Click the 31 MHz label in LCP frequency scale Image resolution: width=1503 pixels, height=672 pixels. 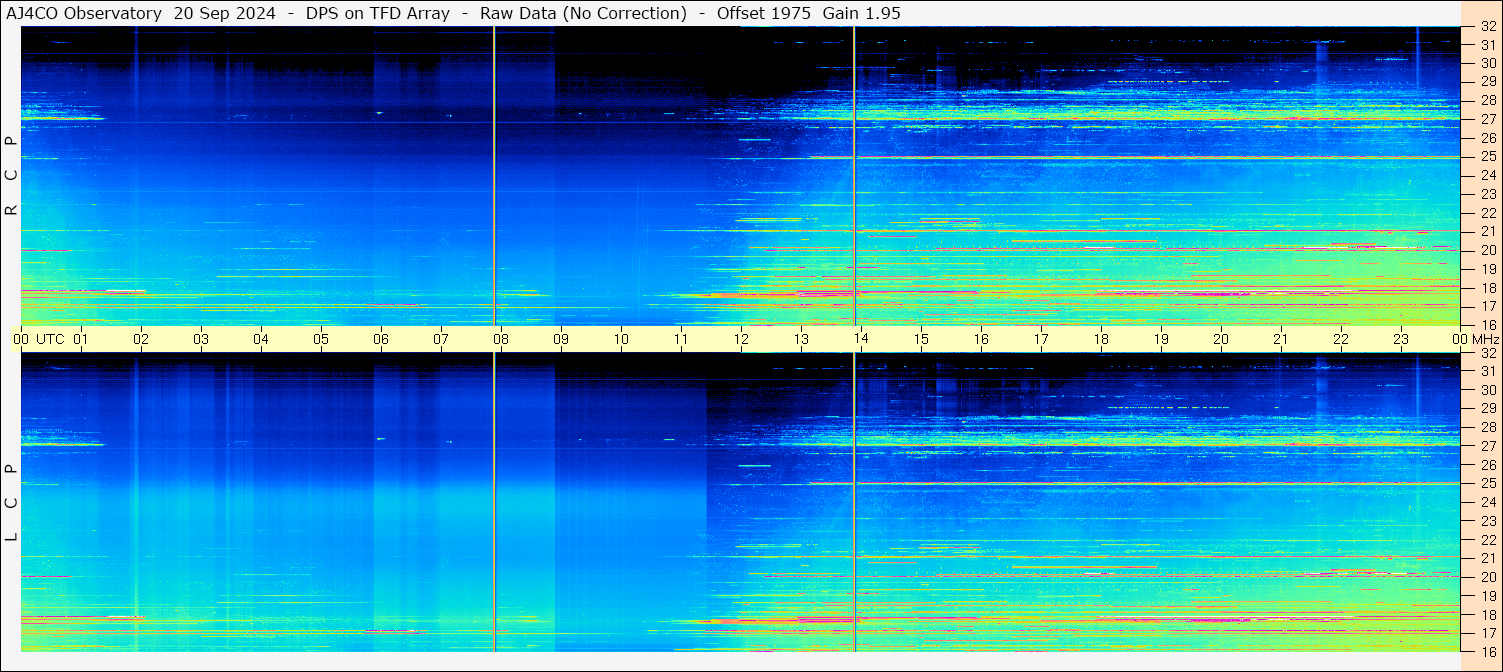1488,371
